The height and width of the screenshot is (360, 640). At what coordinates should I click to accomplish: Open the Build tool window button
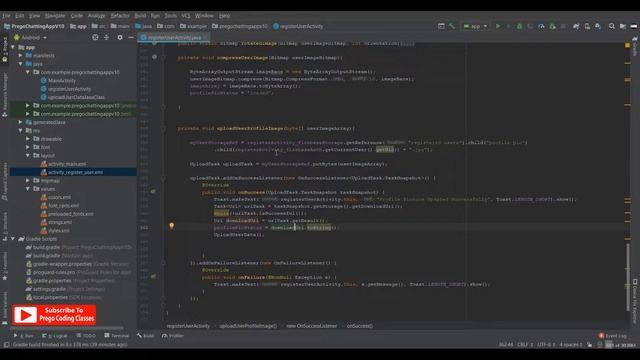pos(146,336)
